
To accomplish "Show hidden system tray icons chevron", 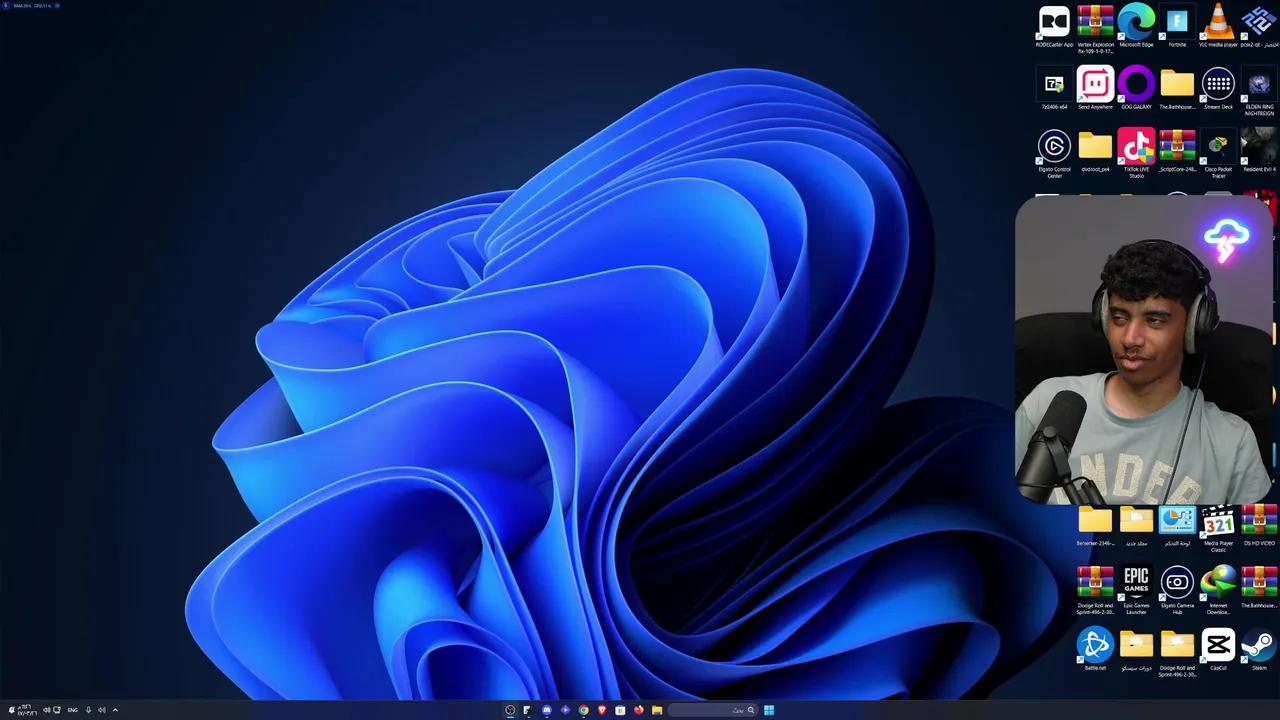I will 115,710.
